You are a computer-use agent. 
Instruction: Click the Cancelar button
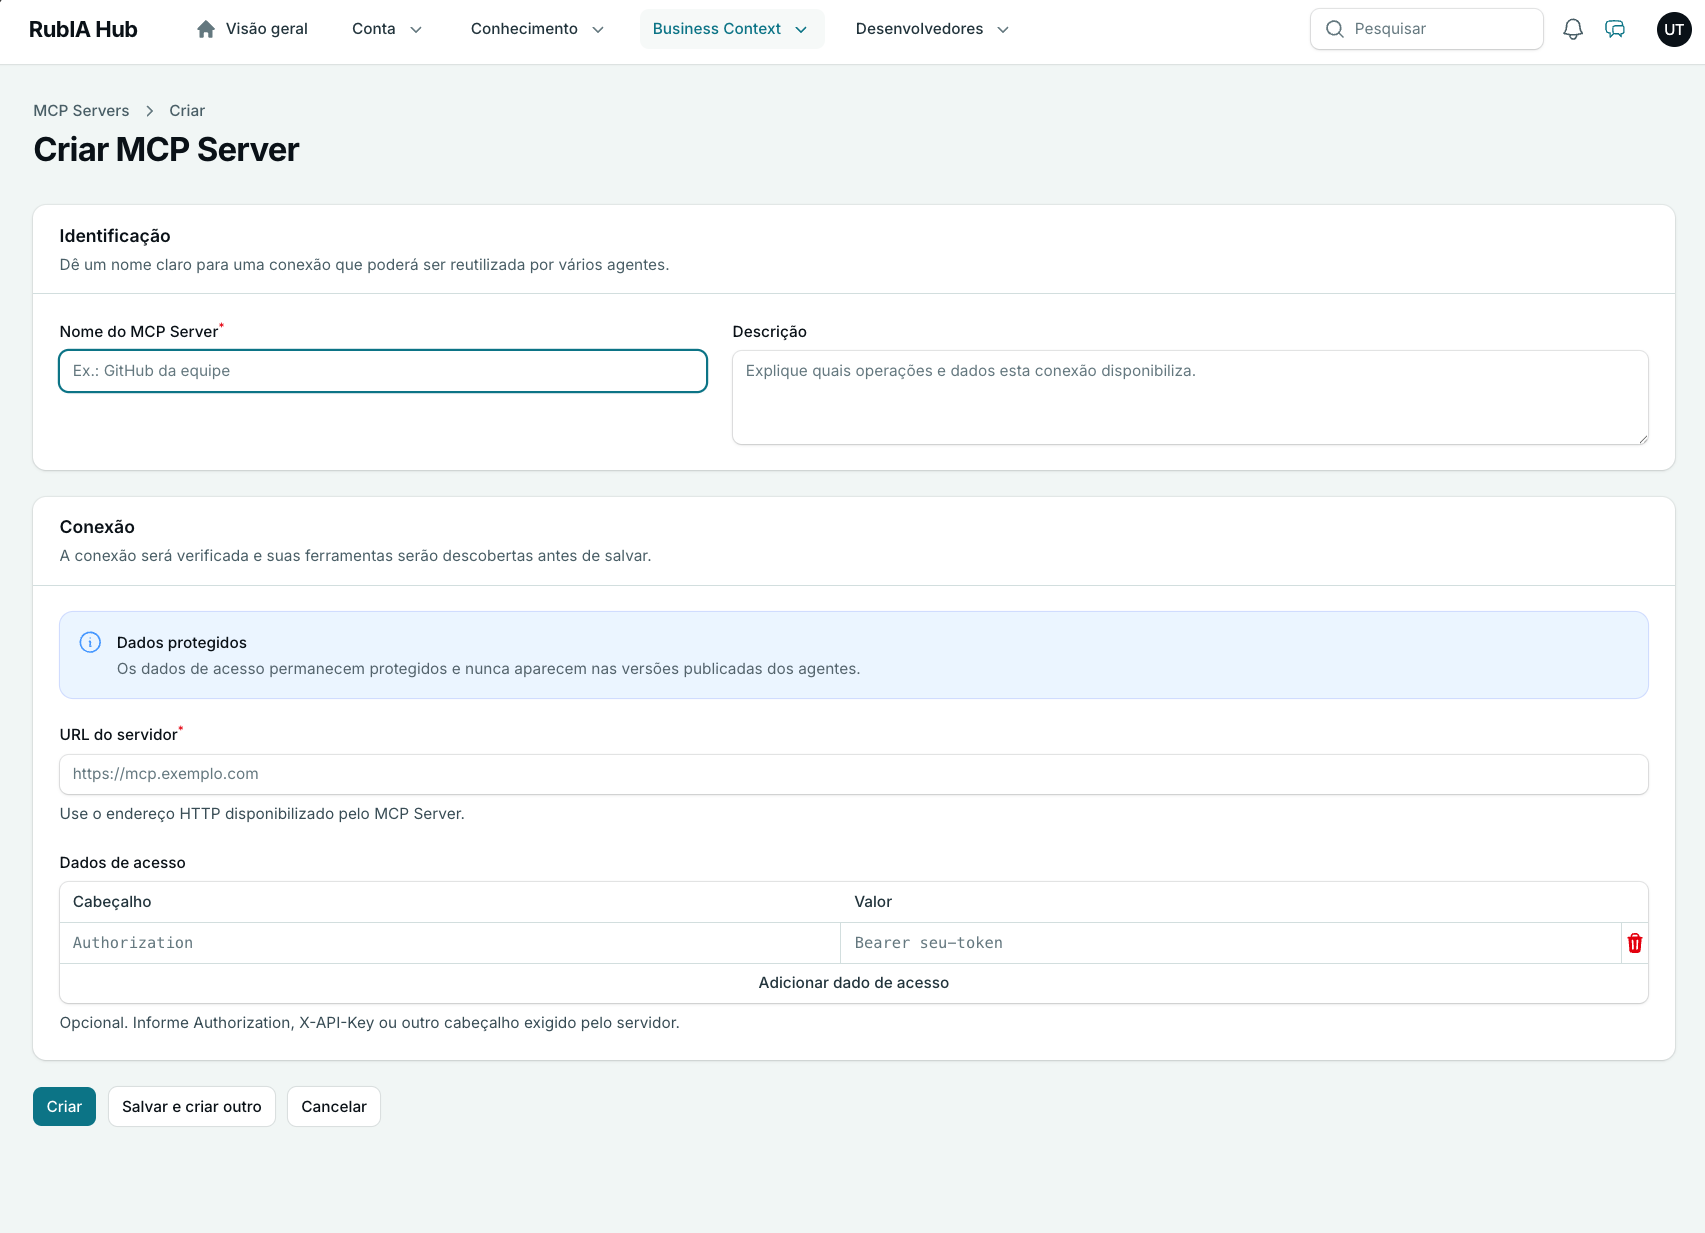pos(334,1106)
